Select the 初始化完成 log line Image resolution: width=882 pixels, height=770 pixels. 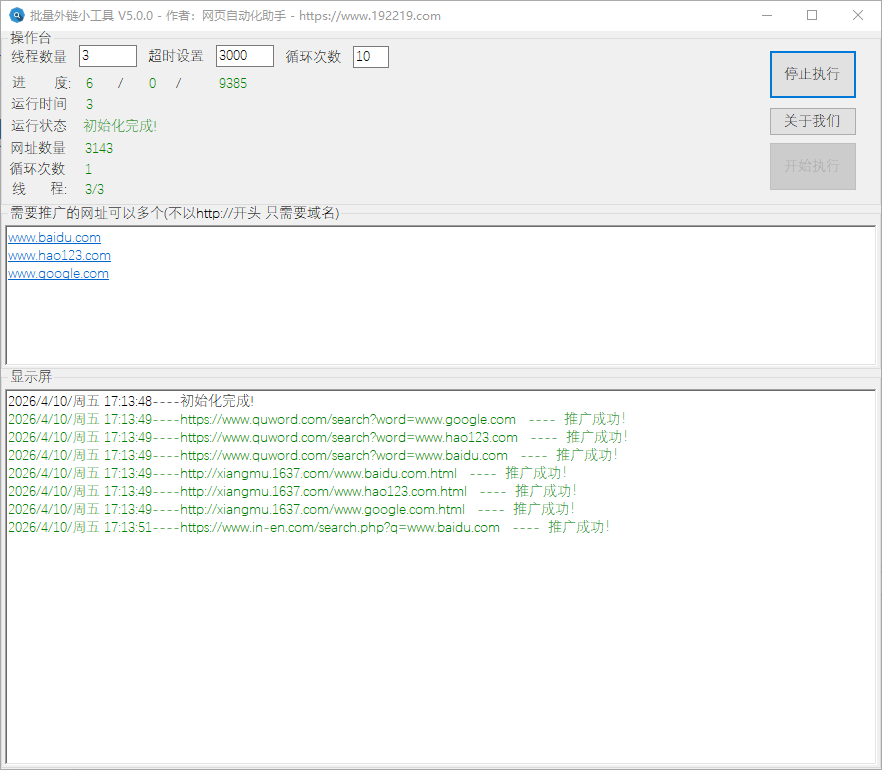click(130, 401)
